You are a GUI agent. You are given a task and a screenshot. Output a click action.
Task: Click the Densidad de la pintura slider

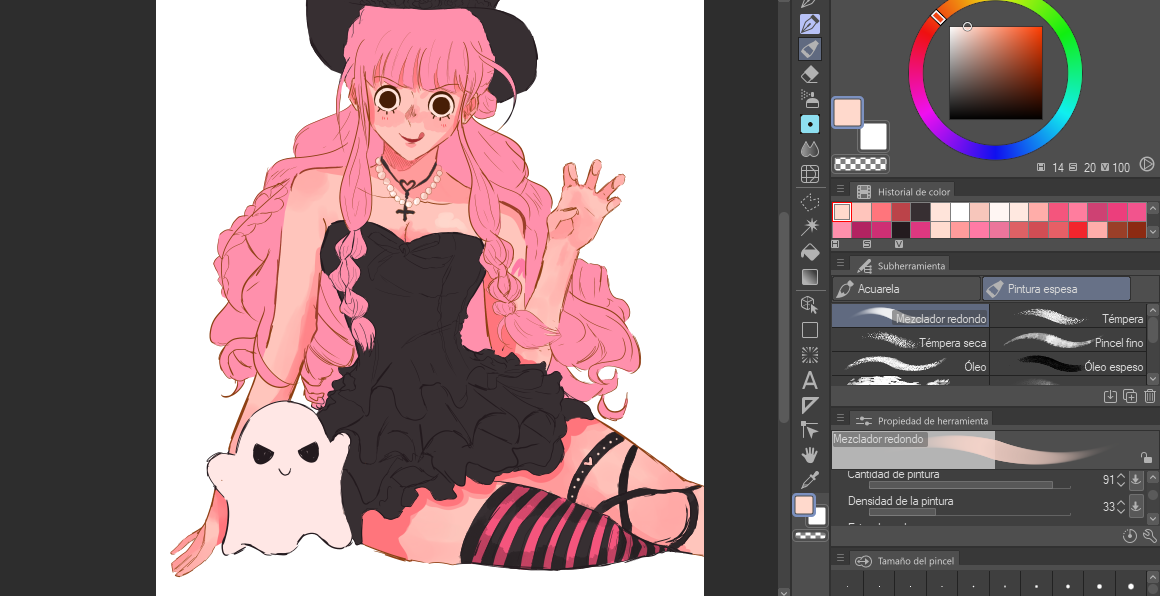pos(969,512)
